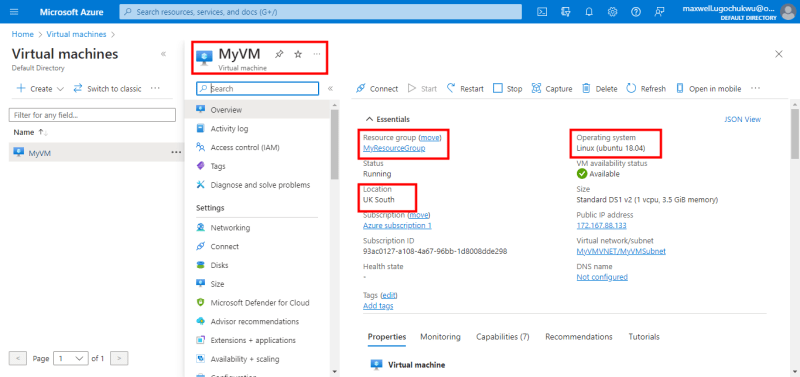The image size is (800, 377).
Task: Open portal settings gear
Action: [x=612, y=12]
